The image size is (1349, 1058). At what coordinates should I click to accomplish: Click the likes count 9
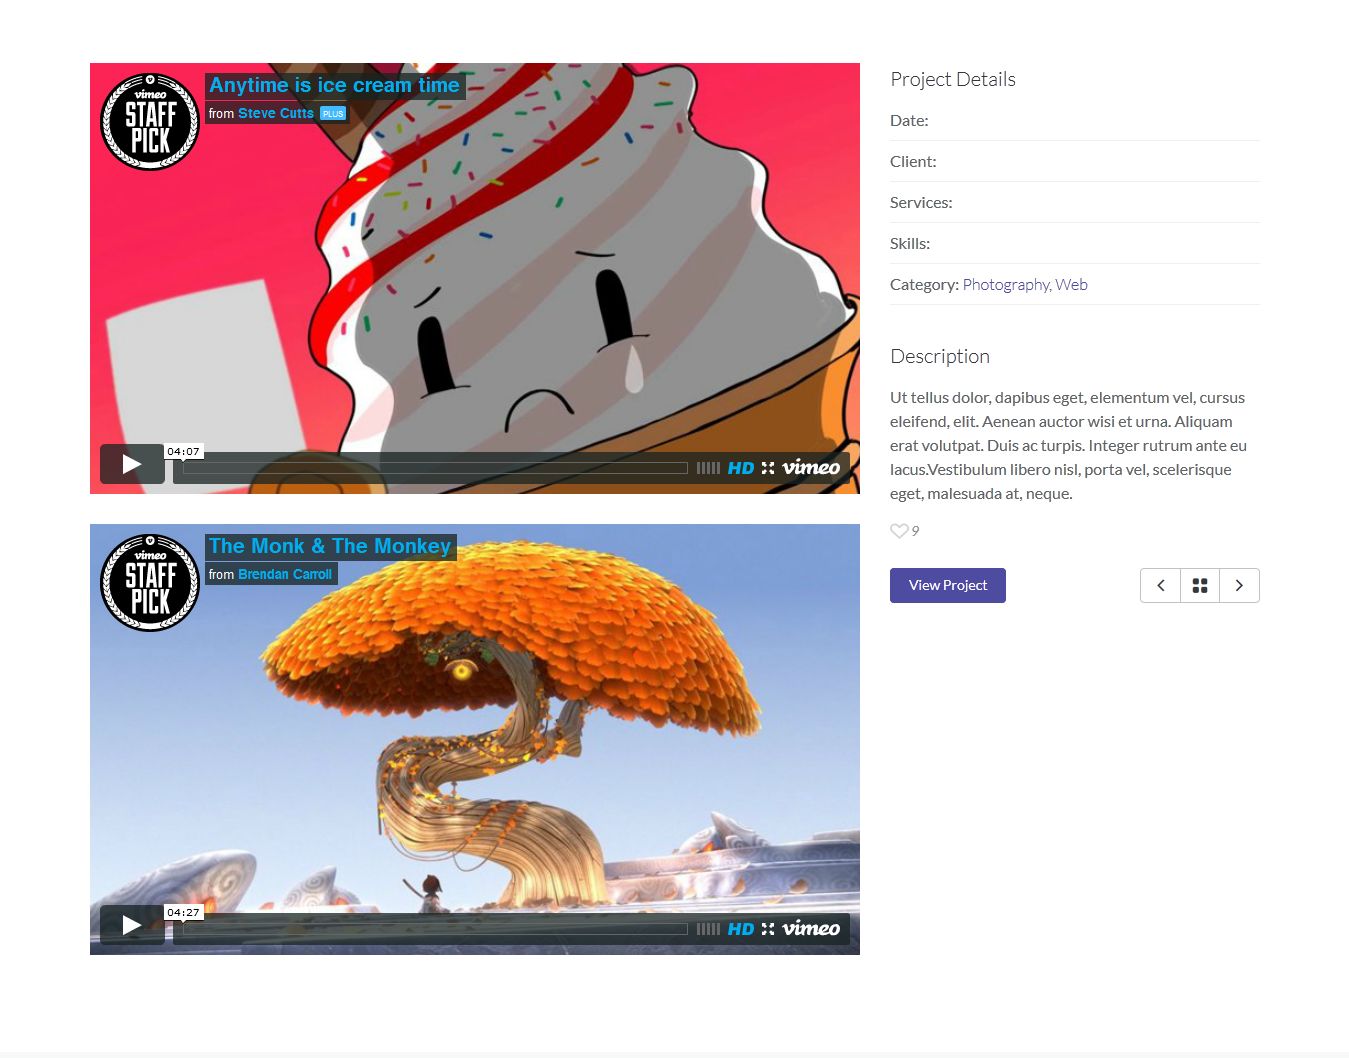click(x=915, y=531)
